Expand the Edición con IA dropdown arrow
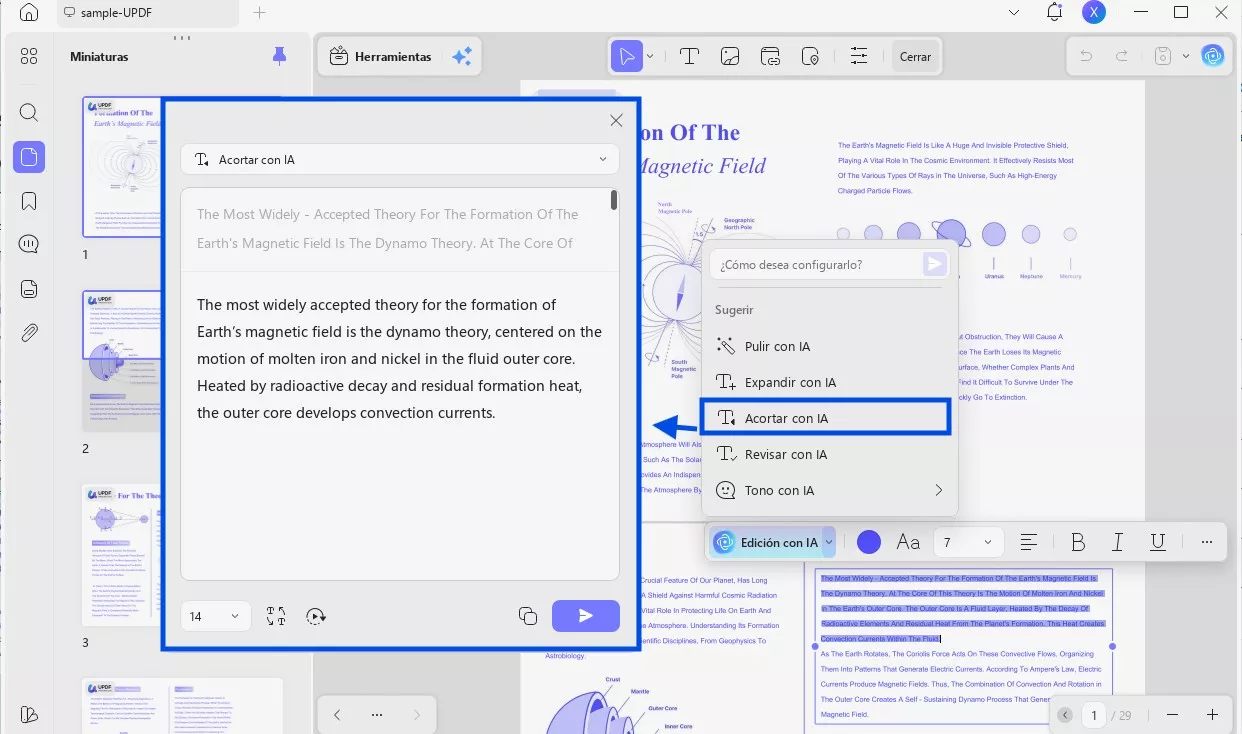1242x734 pixels. click(x=829, y=542)
